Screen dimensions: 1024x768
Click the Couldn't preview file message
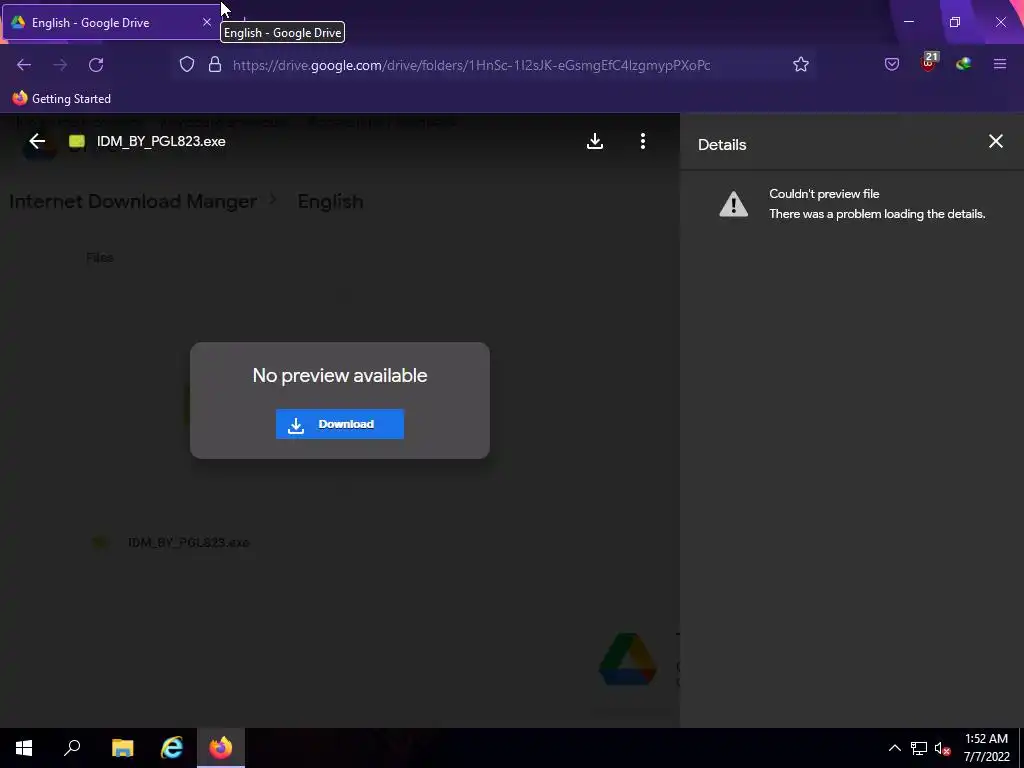[824, 193]
